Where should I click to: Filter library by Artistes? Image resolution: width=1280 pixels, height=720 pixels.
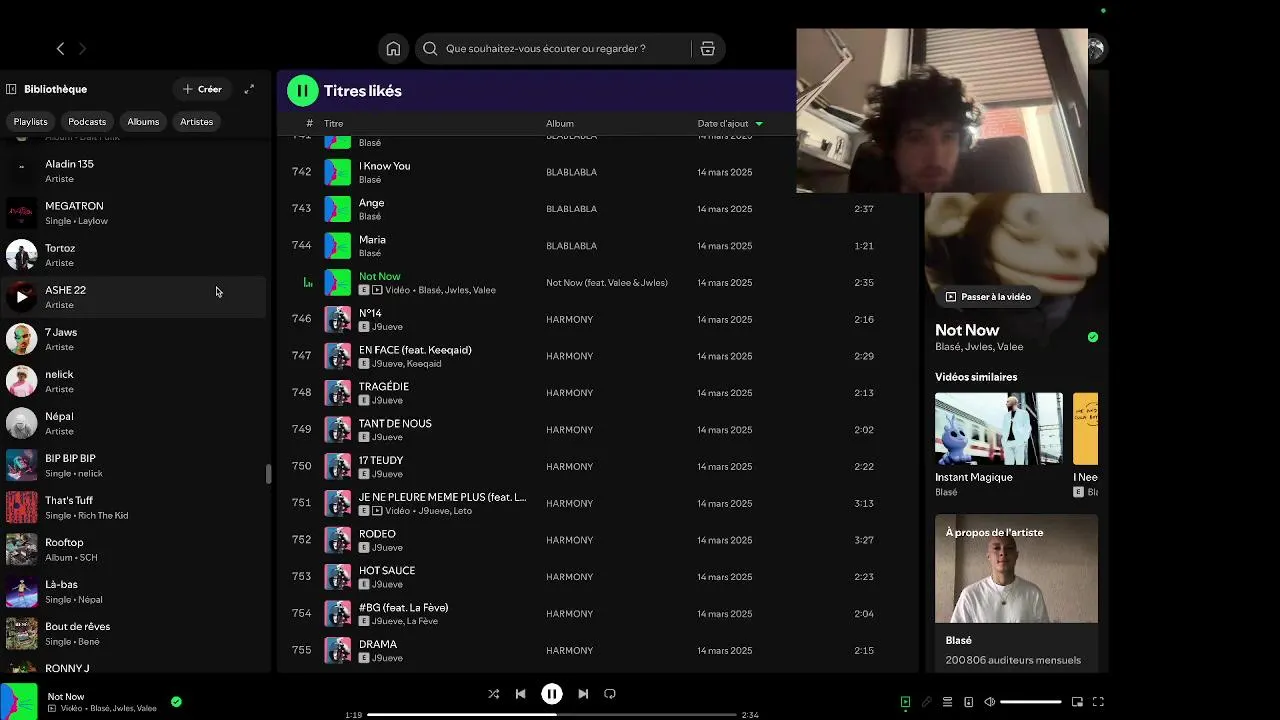click(x=196, y=121)
